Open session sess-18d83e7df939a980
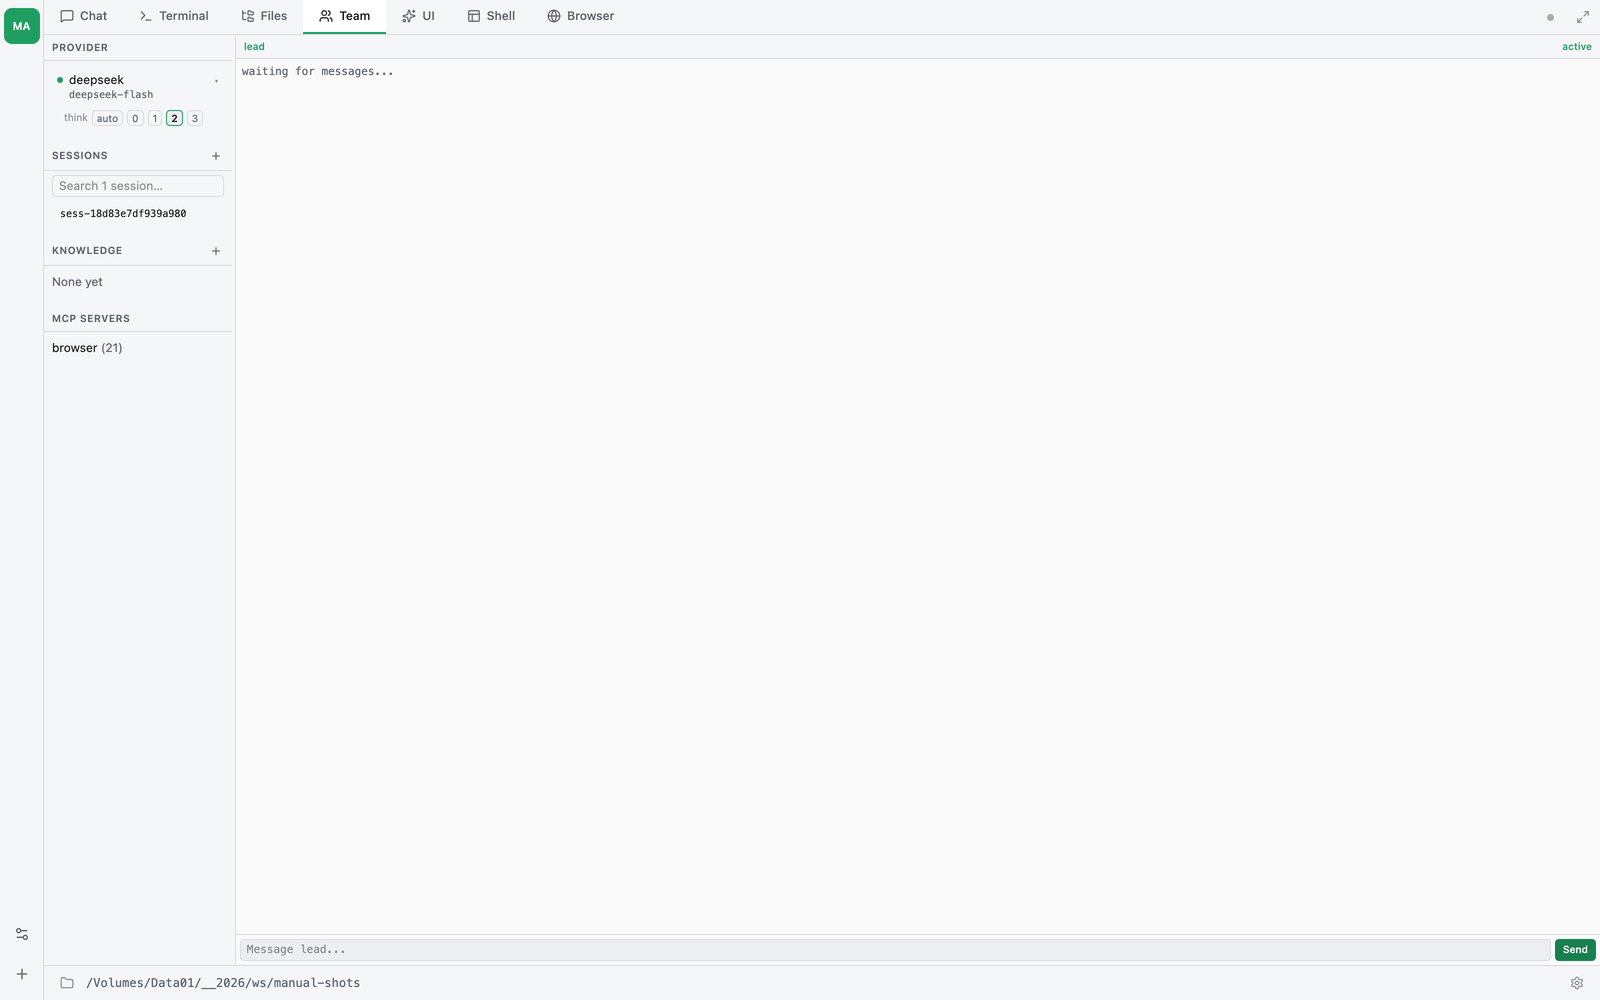 click(123, 214)
